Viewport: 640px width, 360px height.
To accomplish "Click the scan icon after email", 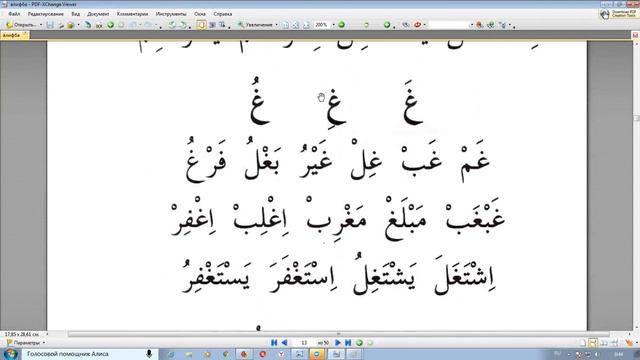I will tap(88, 25).
